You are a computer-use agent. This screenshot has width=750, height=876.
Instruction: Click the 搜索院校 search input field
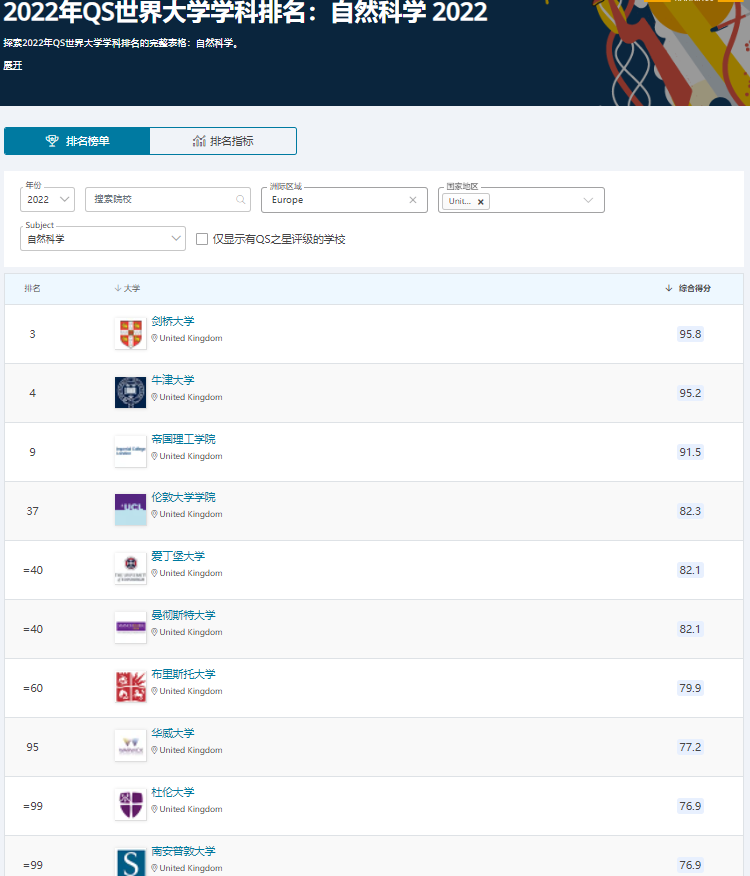tap(160, 200)
